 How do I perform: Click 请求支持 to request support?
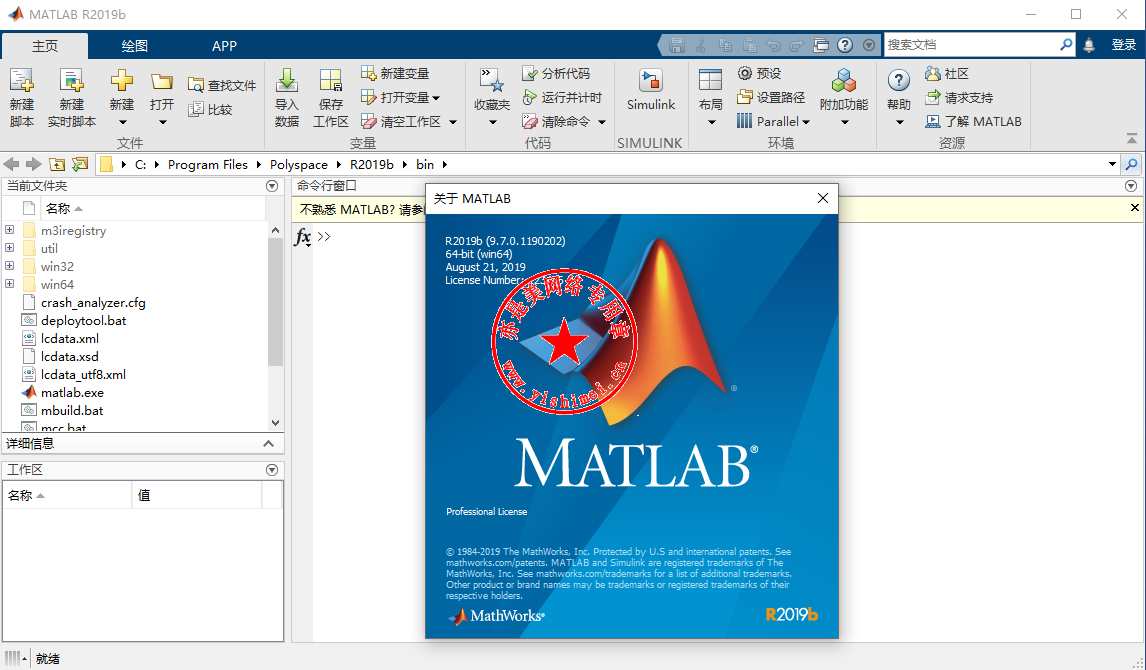tap(959, 97)
